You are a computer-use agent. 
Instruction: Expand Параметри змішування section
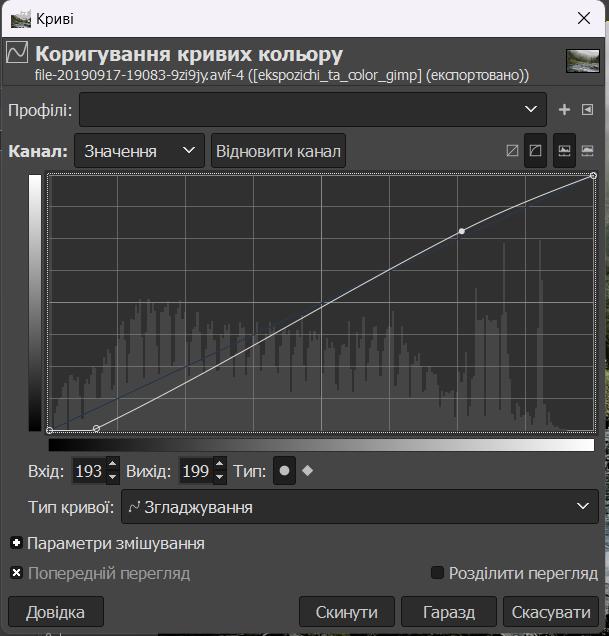point(16,543)
